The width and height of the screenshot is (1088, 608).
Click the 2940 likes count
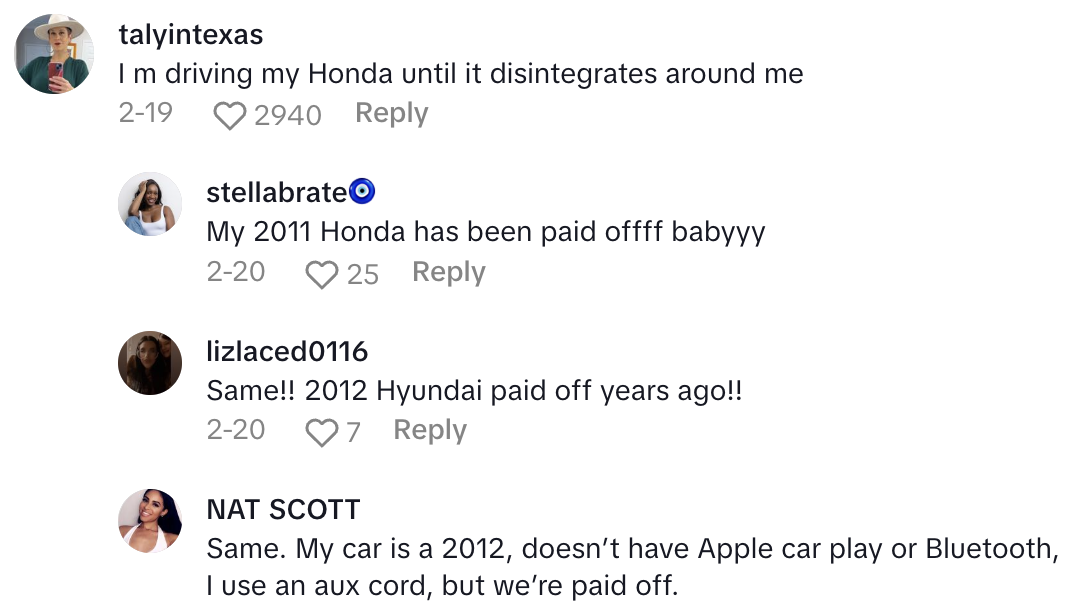(287, 116)
